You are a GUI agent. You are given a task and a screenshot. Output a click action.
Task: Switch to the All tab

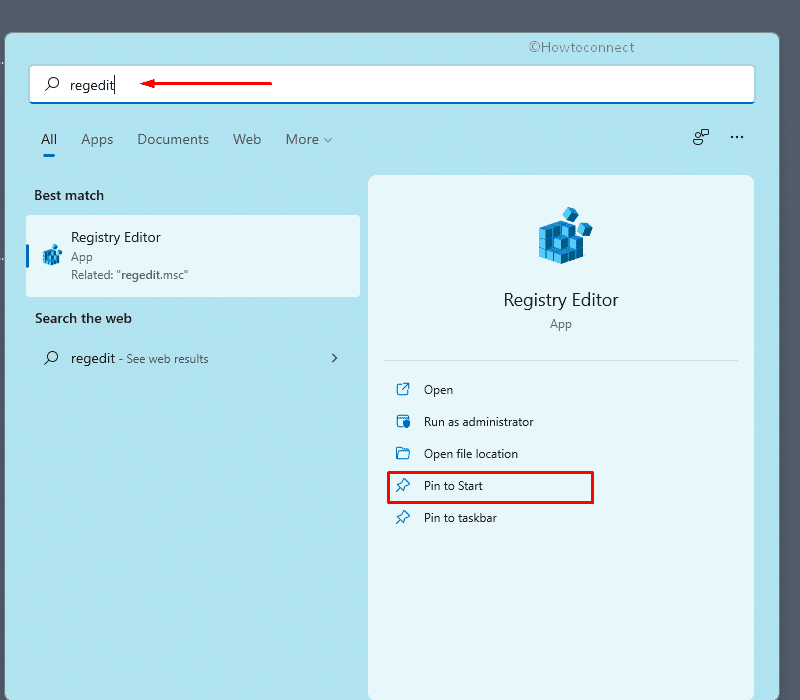tap(49, 139)
